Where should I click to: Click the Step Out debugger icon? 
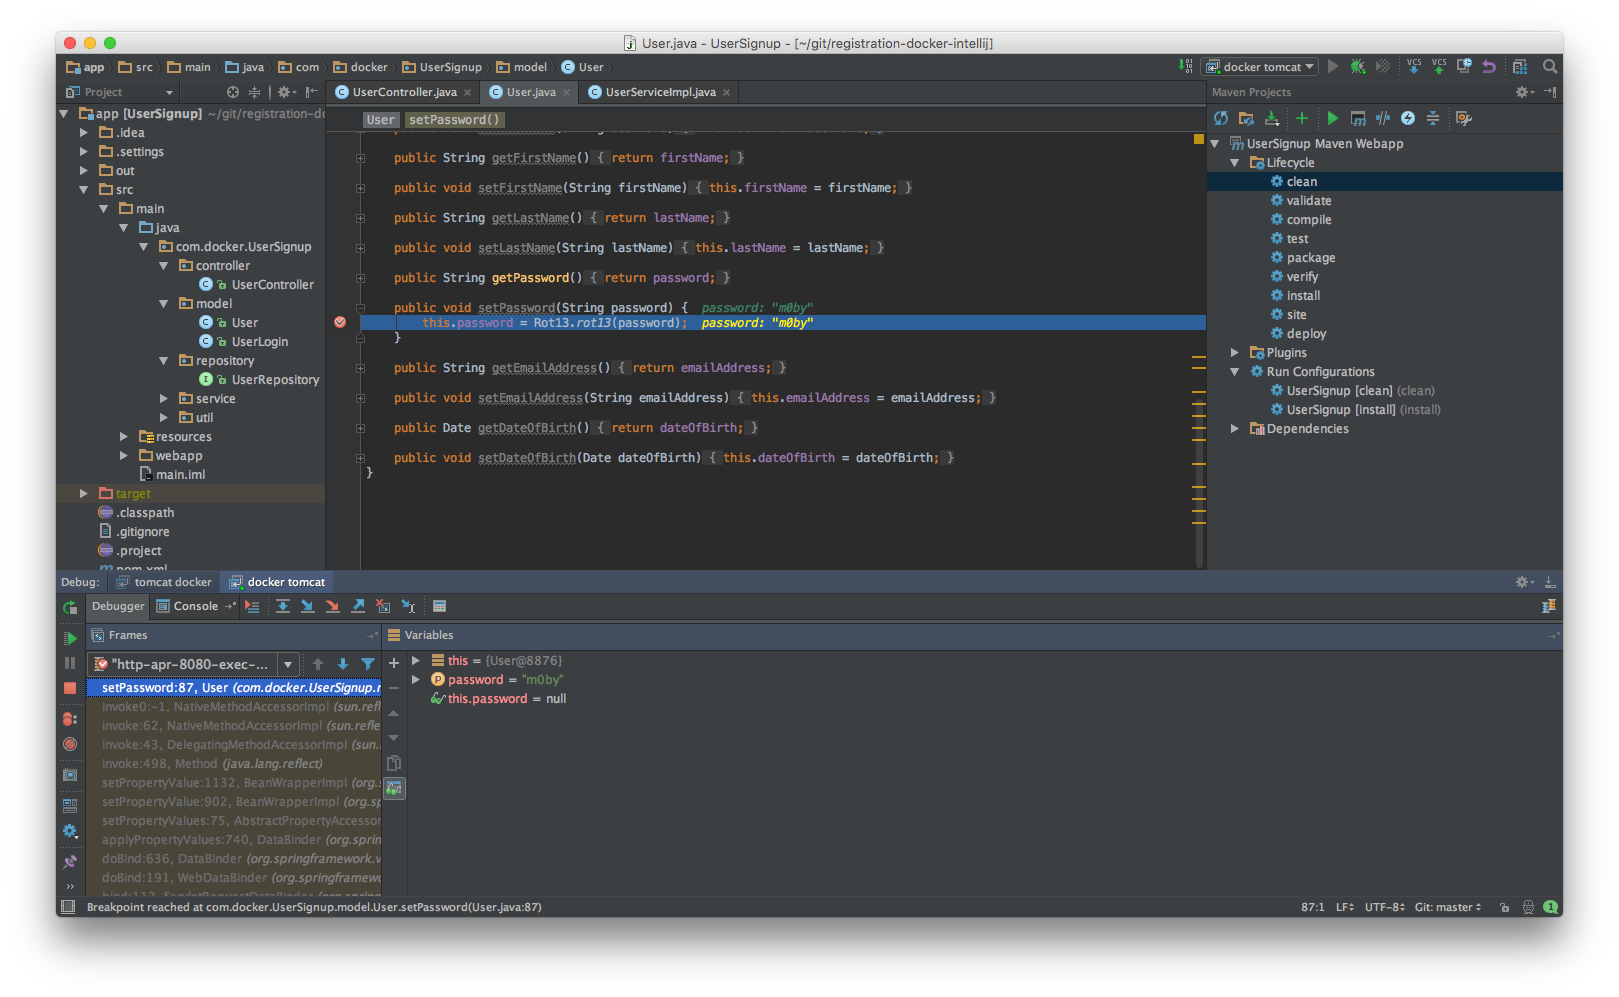(x=357, y=606)
